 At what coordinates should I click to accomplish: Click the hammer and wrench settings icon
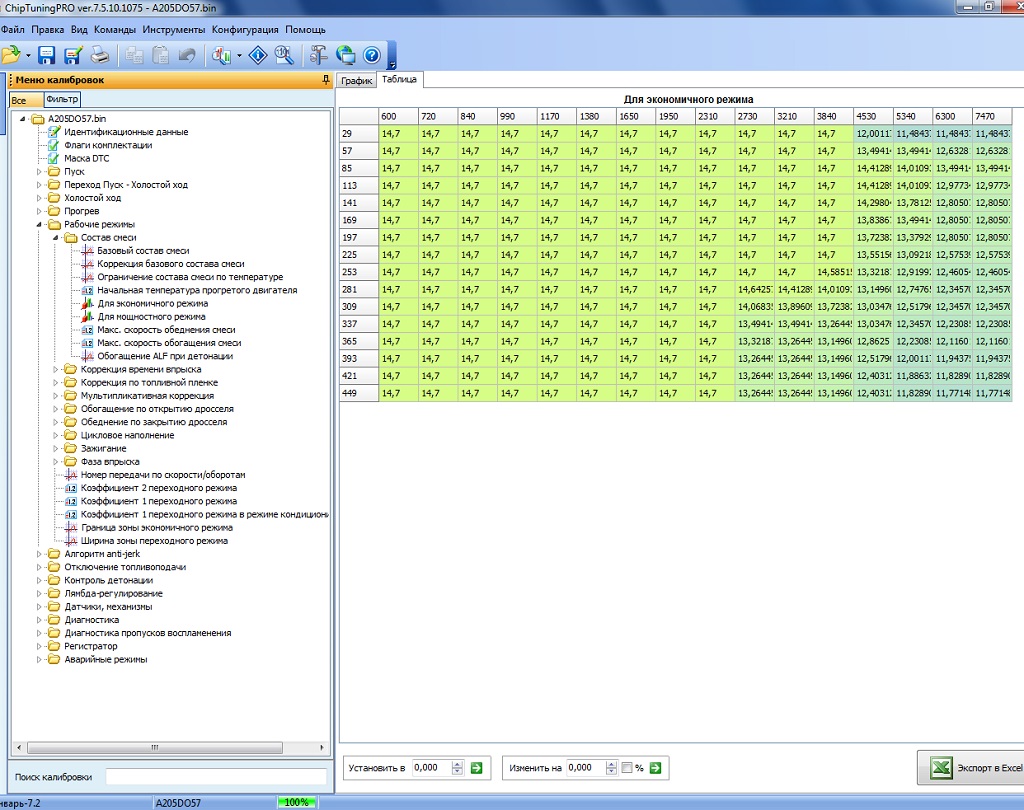pos(318,56)
